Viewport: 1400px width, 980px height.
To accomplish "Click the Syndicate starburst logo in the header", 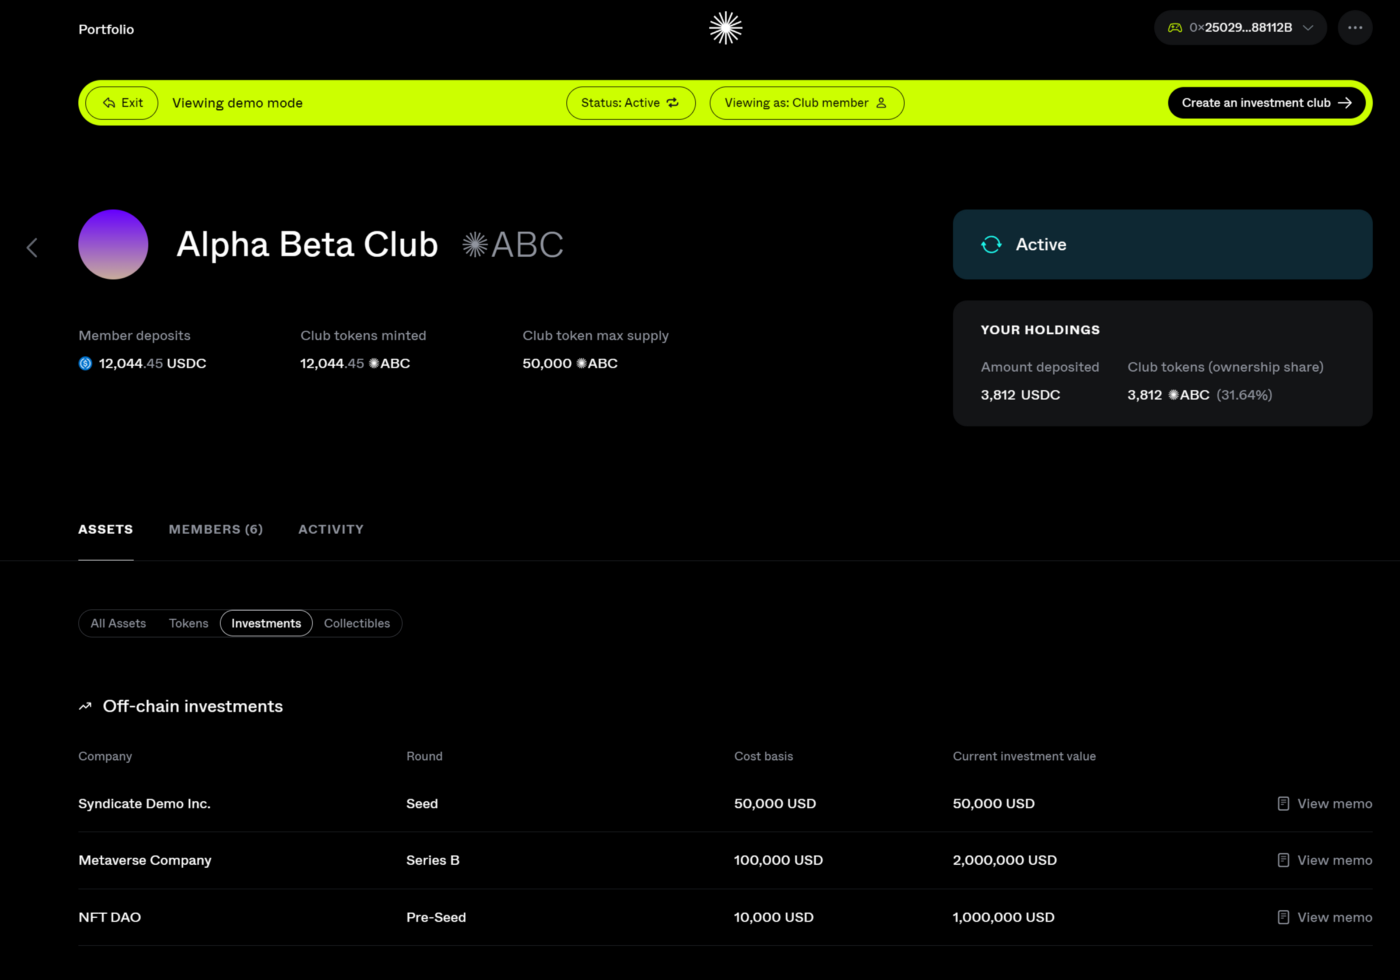I will click(x=725, y=28).
